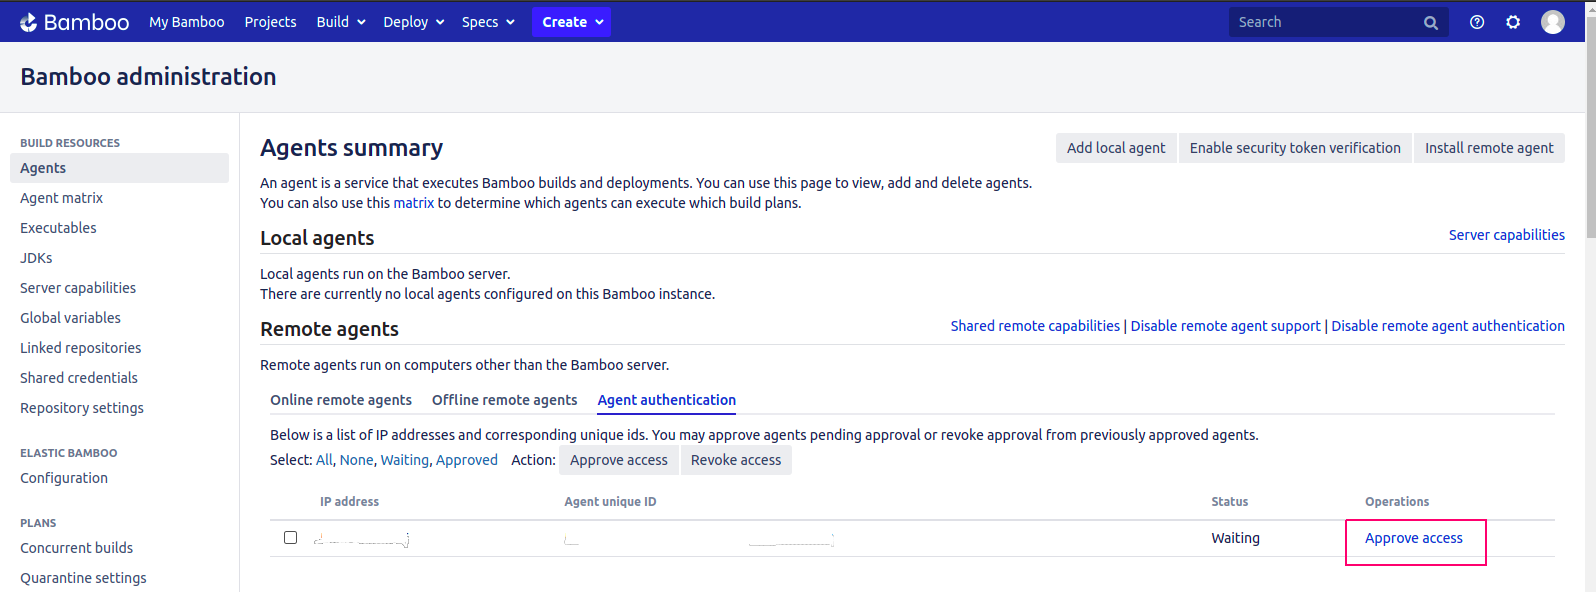Open the user profile avatar
Screen dimensions: 1596x592
click(1553, 22)
